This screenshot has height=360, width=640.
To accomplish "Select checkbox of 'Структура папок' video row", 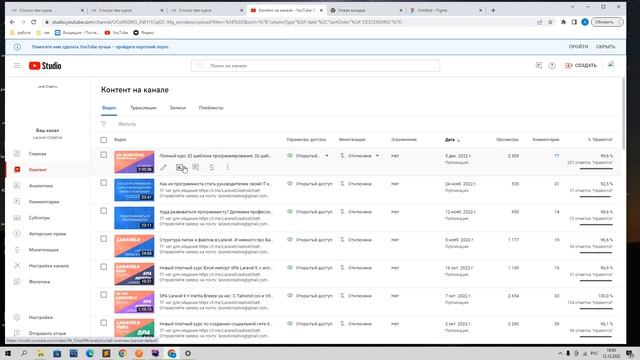I will point(104,239).
